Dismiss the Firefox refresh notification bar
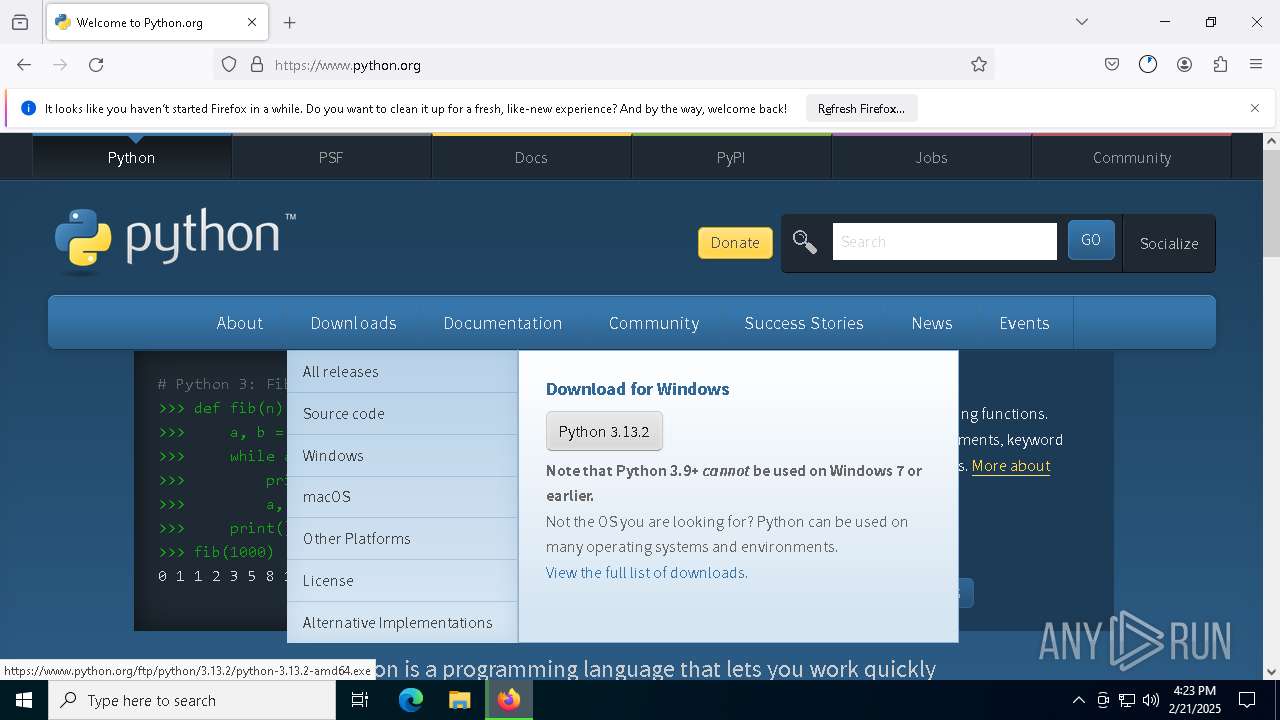Viewport: 1280px width, 720px height. pos(1255,108)
